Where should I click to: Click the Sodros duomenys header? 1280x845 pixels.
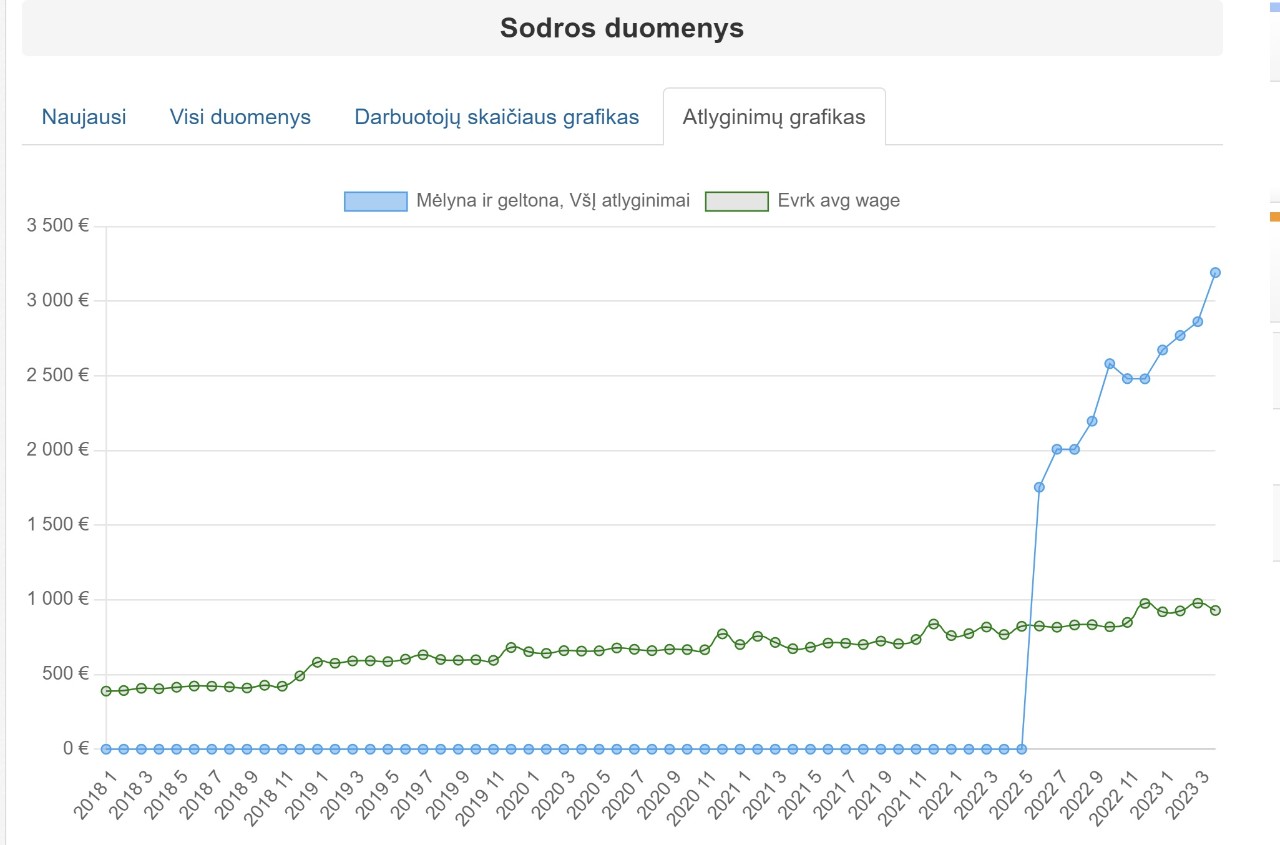(622, 28)
